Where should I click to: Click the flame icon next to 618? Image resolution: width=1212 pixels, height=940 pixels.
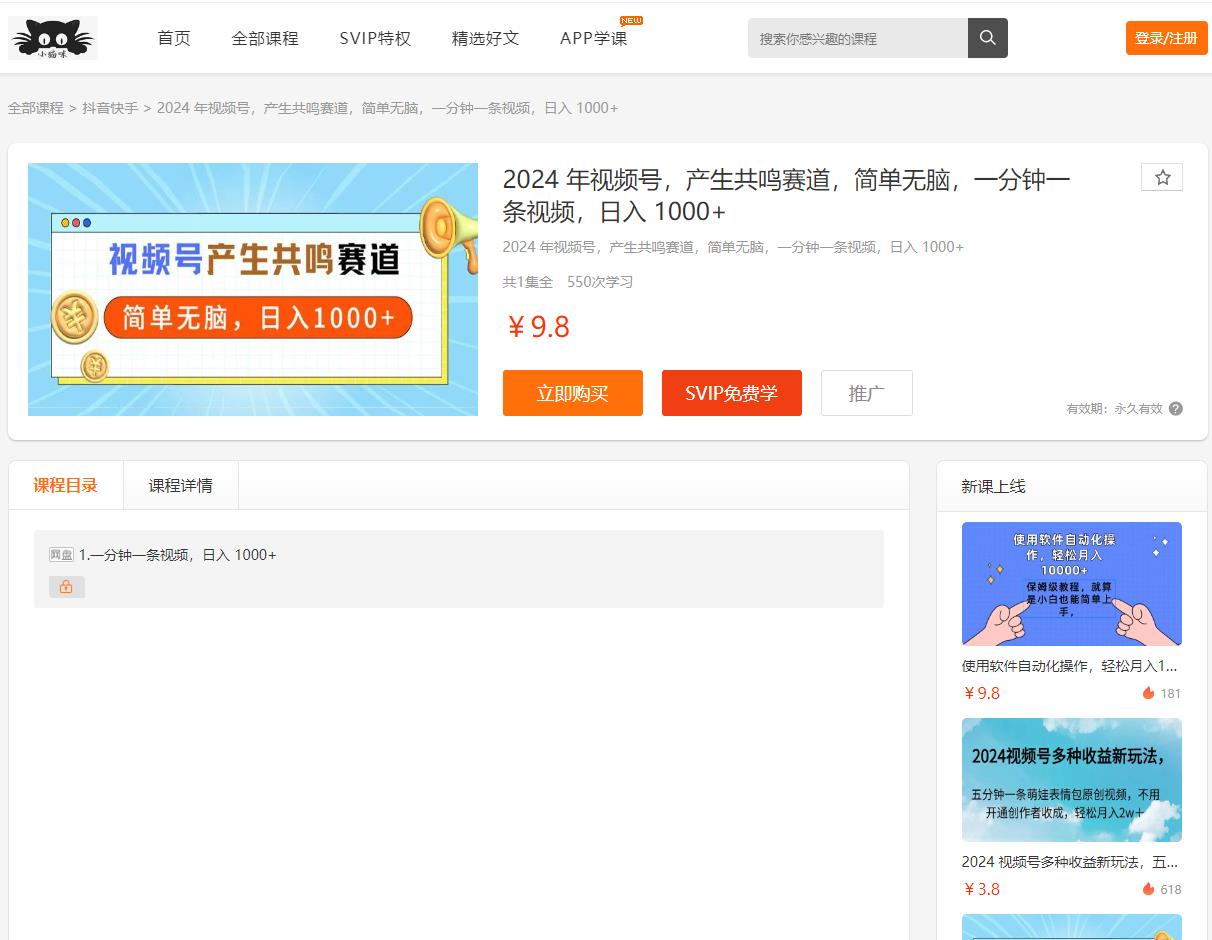(x=1148, y=889)
